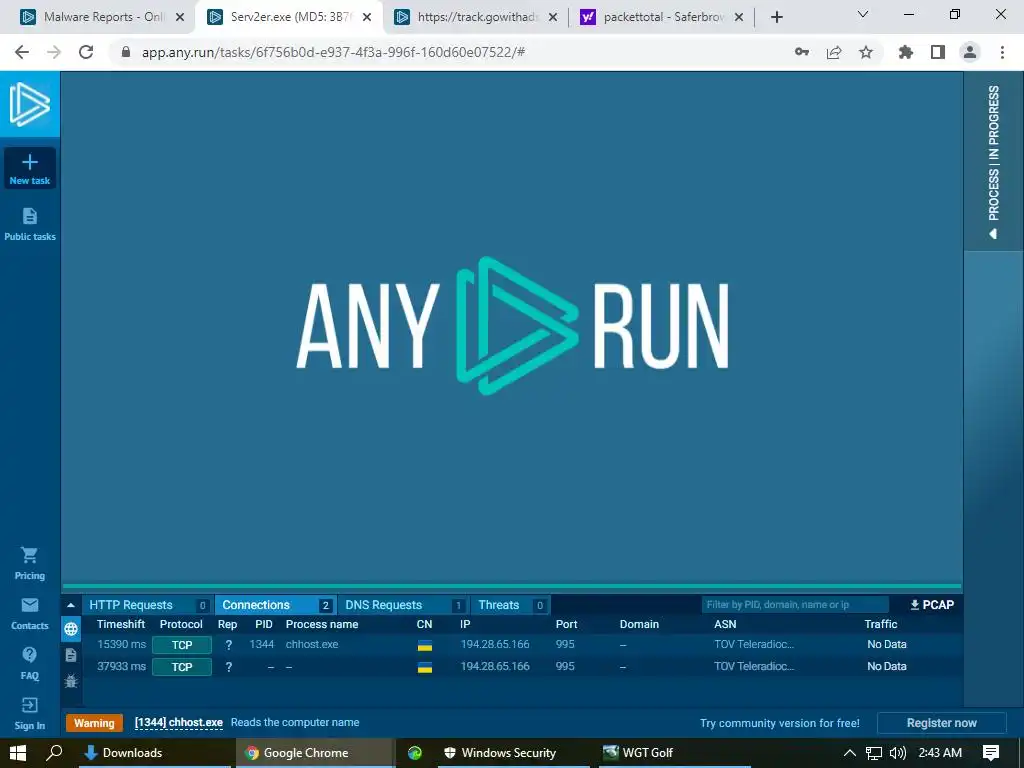Close the Serv2er.exe browser tab
This screenshot has width=1024, height=768.
[x=367, y=17]
